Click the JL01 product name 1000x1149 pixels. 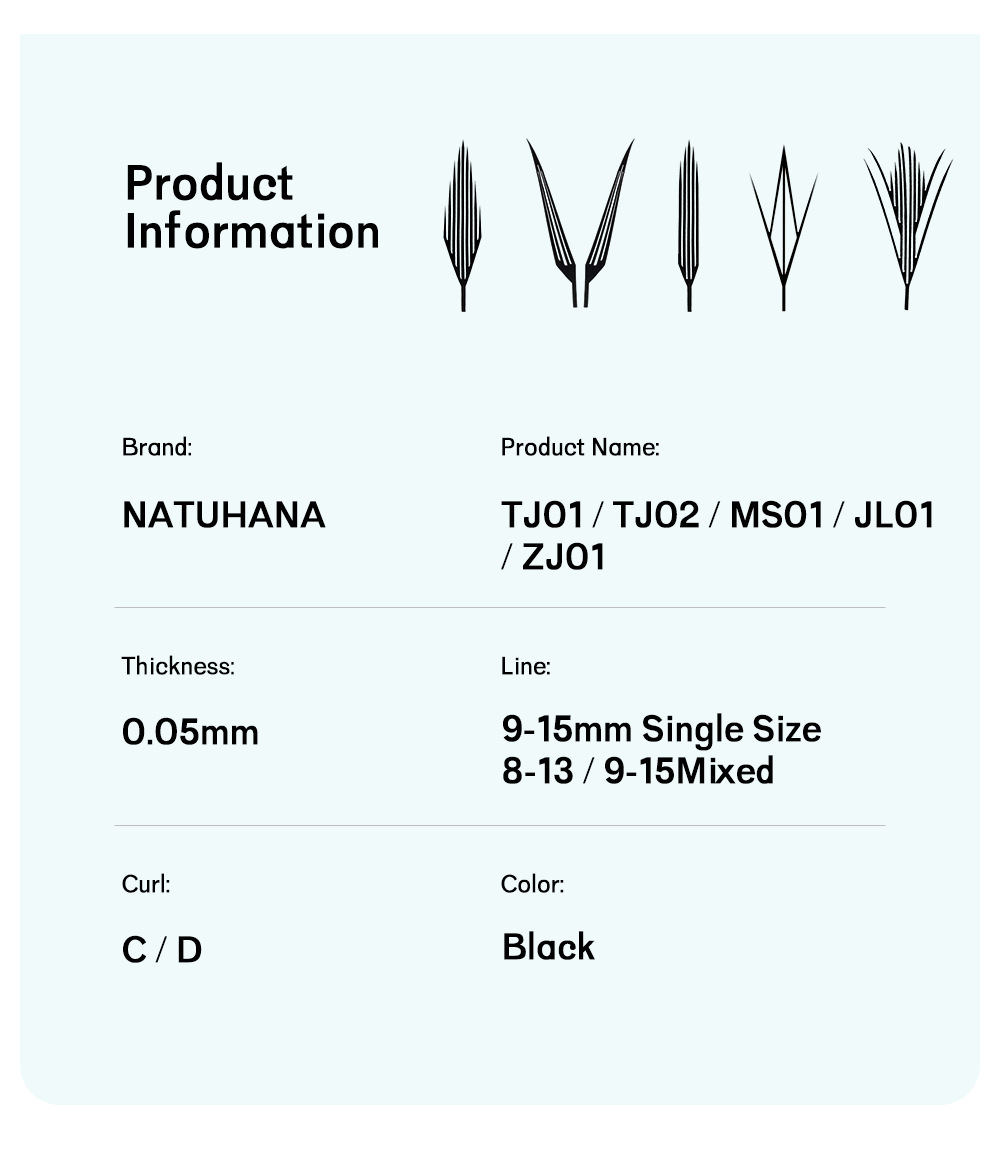coord(894,515)
